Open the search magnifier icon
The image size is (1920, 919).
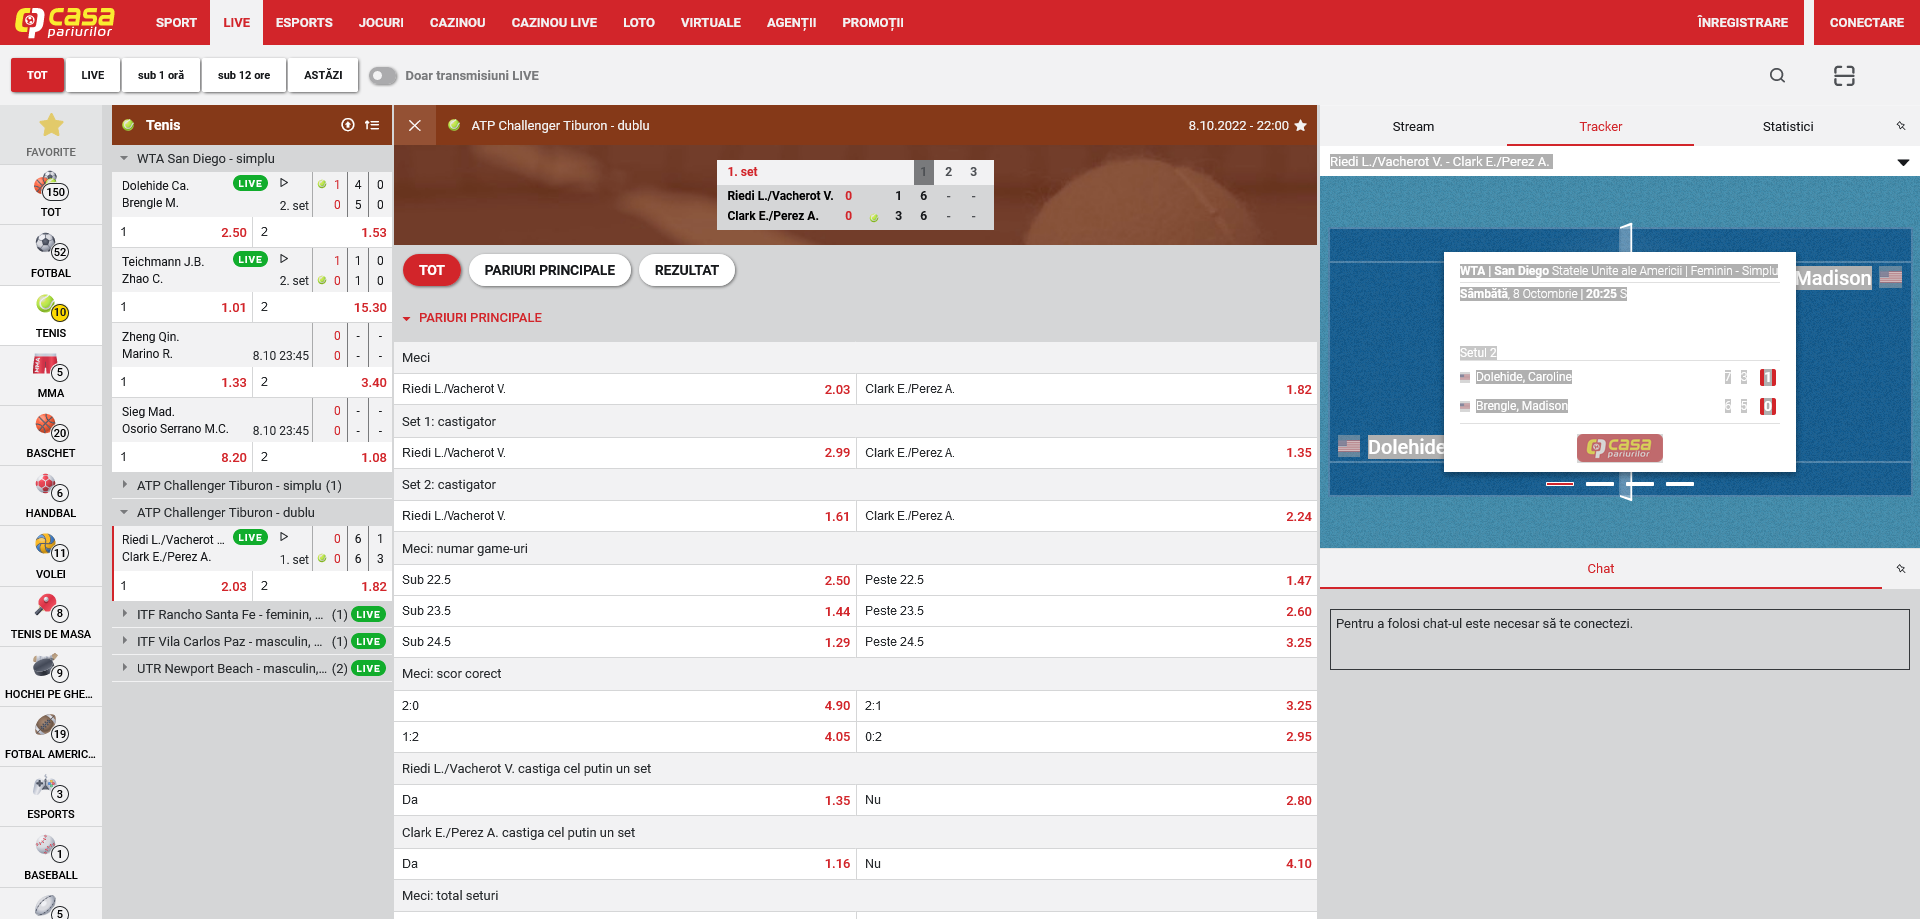[1777, 75]
